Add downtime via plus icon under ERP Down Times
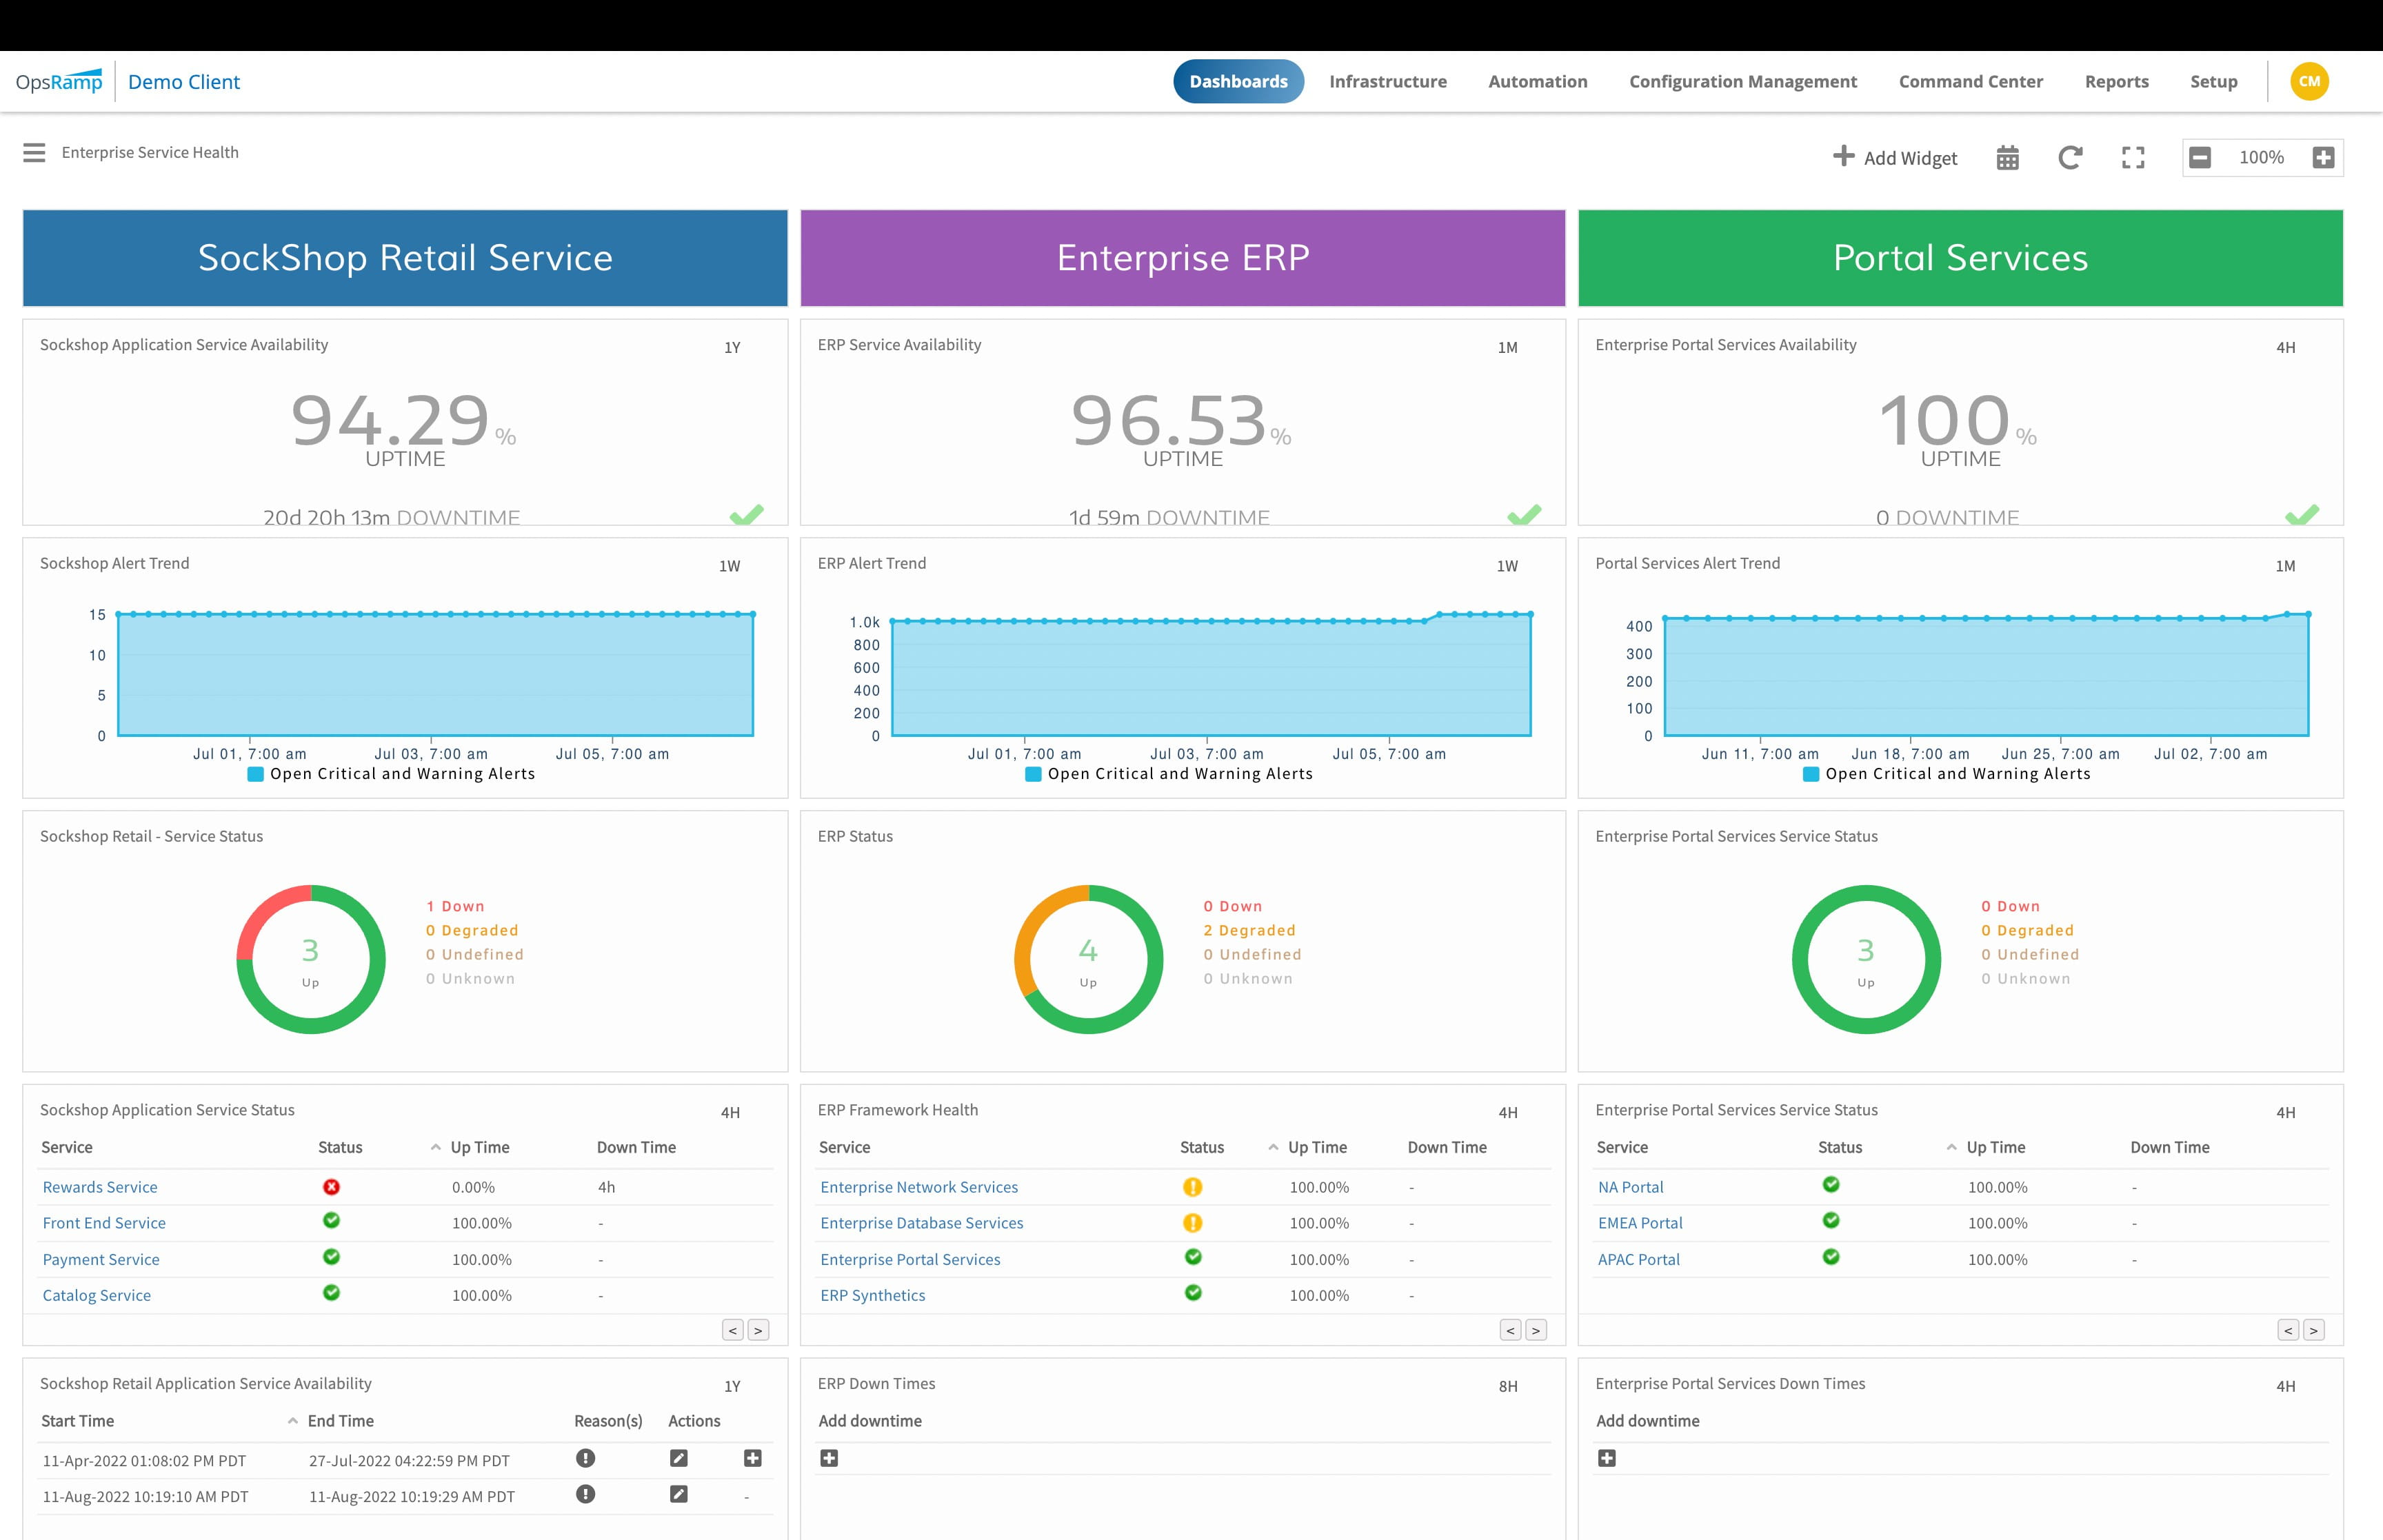Image resolution: width=2383 pixels, height=1540 pixels. 829,1458
